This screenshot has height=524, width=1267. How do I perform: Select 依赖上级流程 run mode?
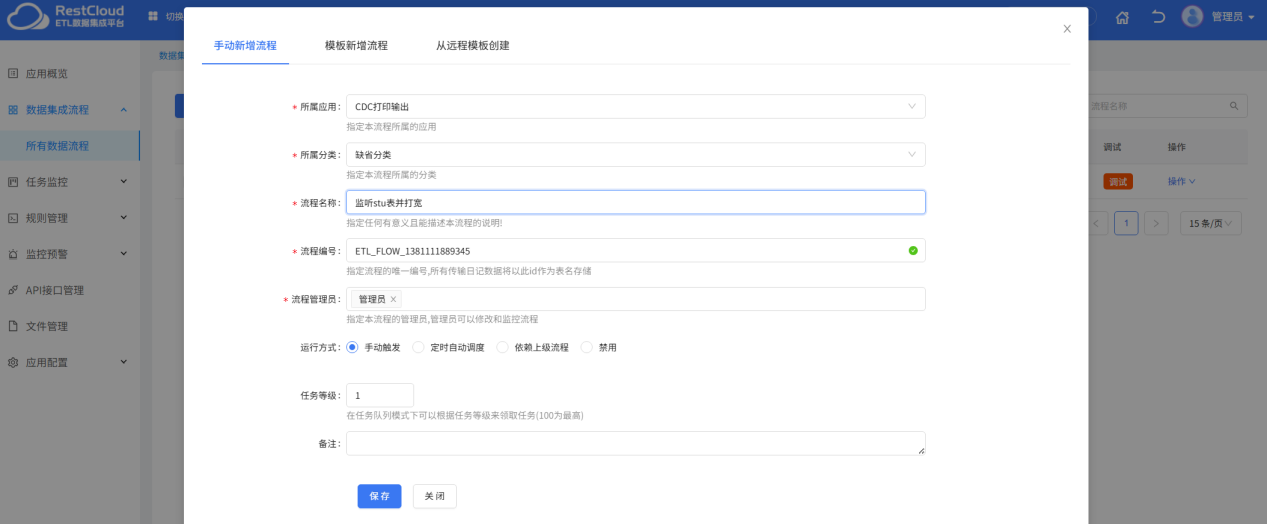[x=502, y=347]
